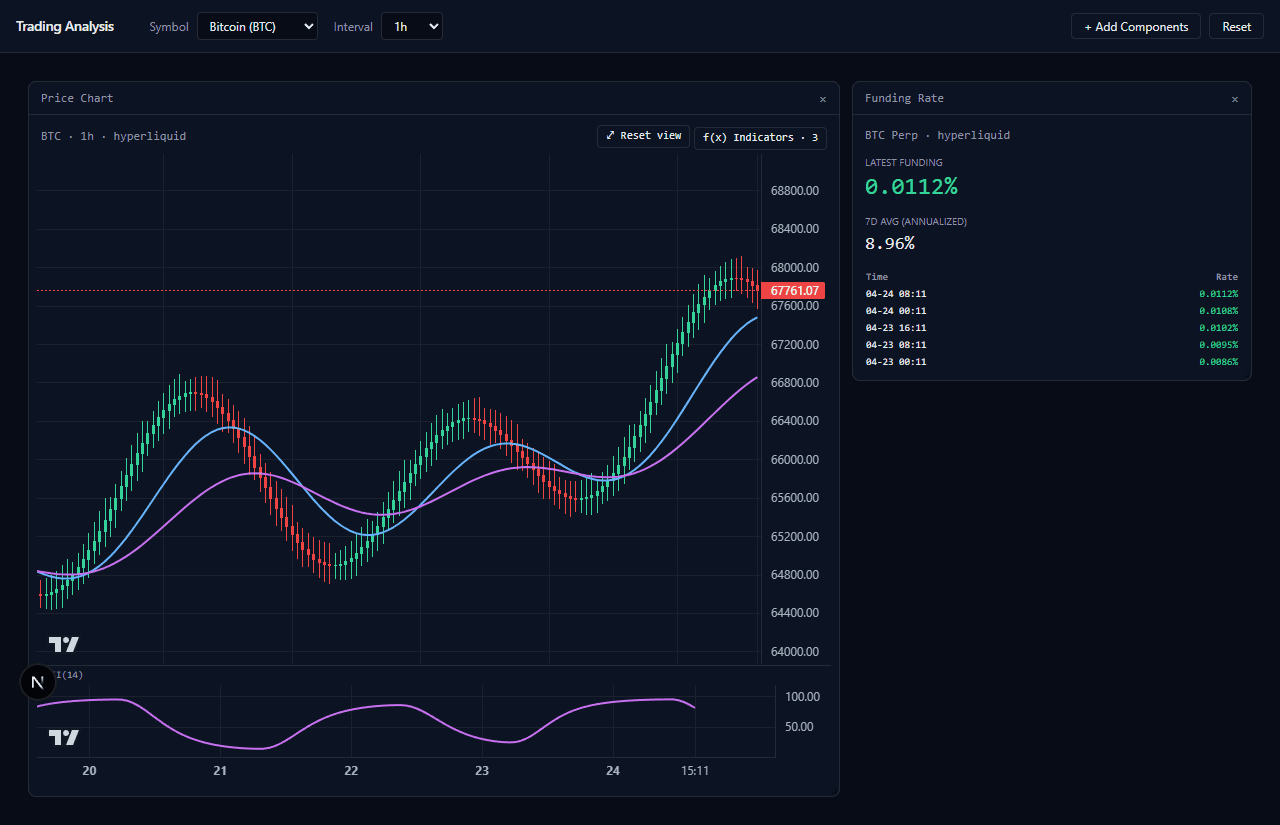Open the Symbol dropdown showing Bitcoin (BTC)
This screenshot has width=1280, height=825.
click(257, 27)
